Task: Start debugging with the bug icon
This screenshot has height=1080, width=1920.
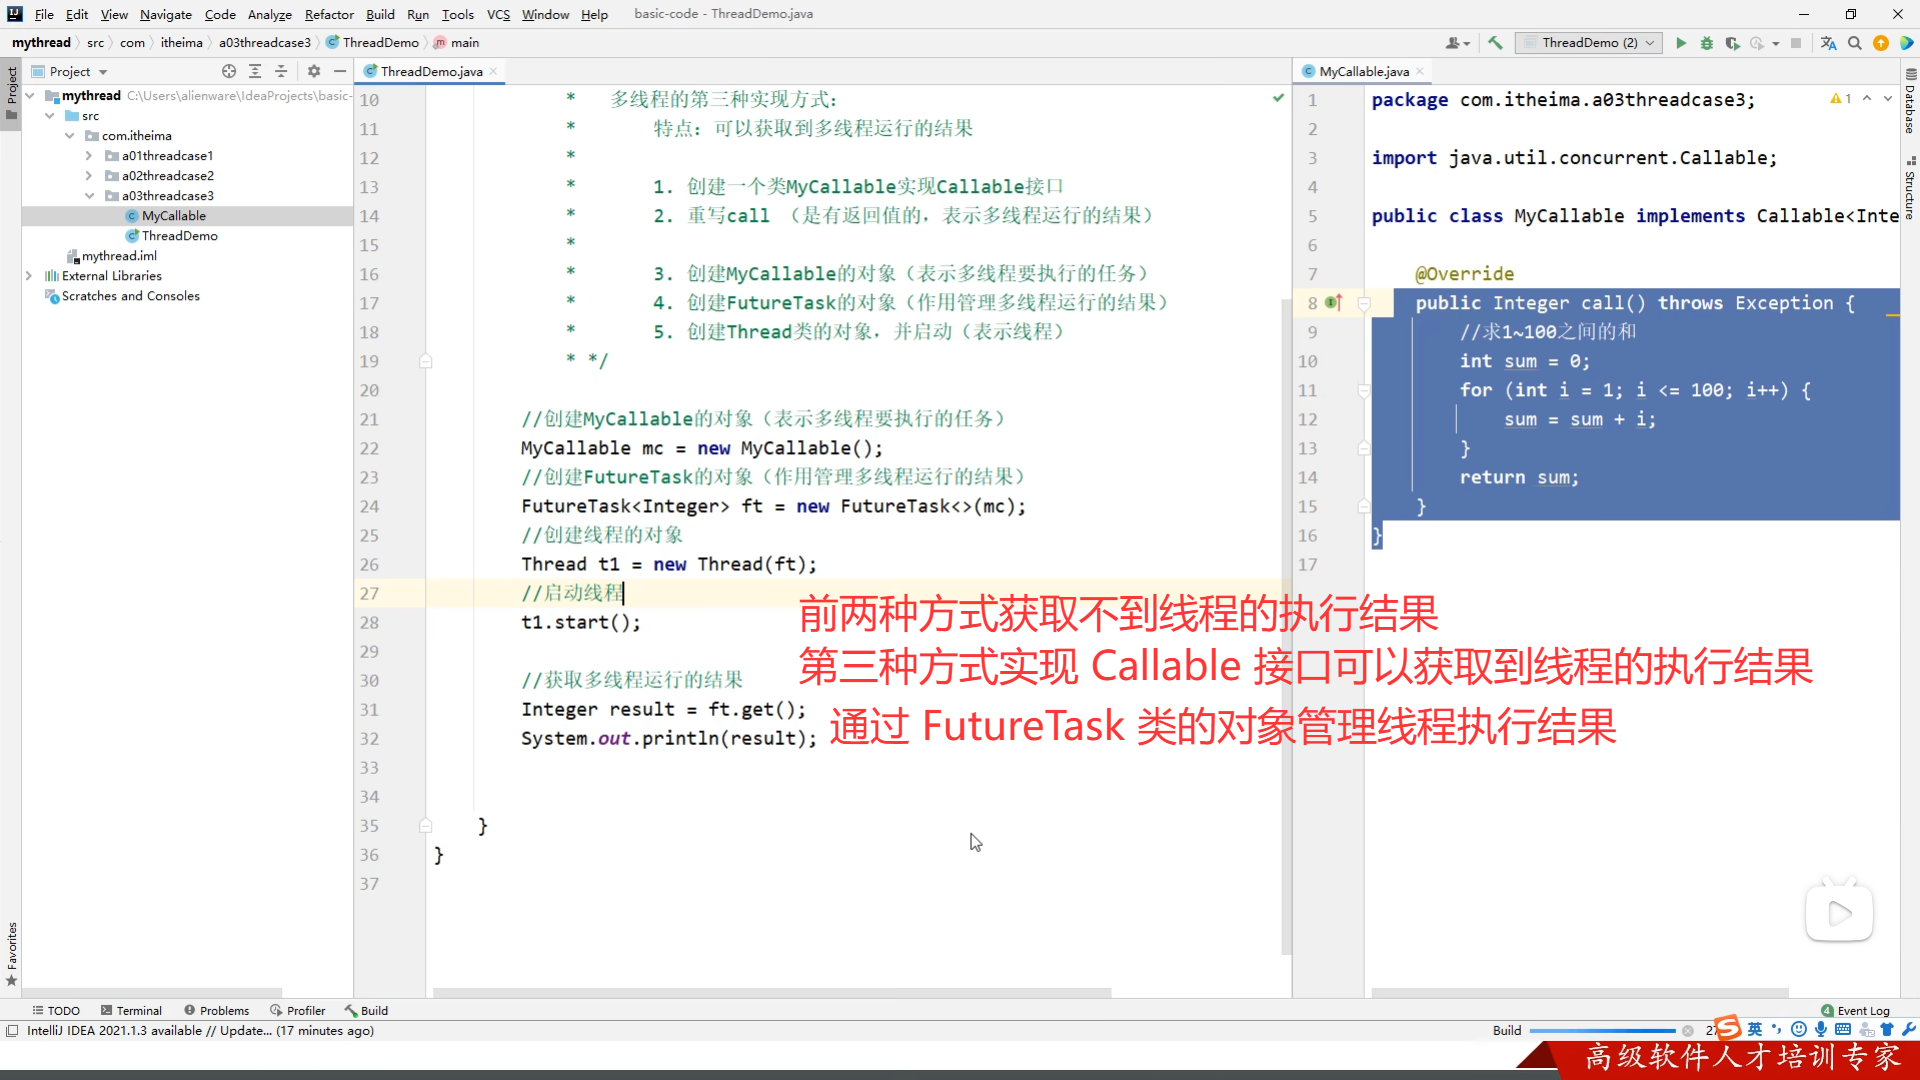Action: coord(1707,43)
